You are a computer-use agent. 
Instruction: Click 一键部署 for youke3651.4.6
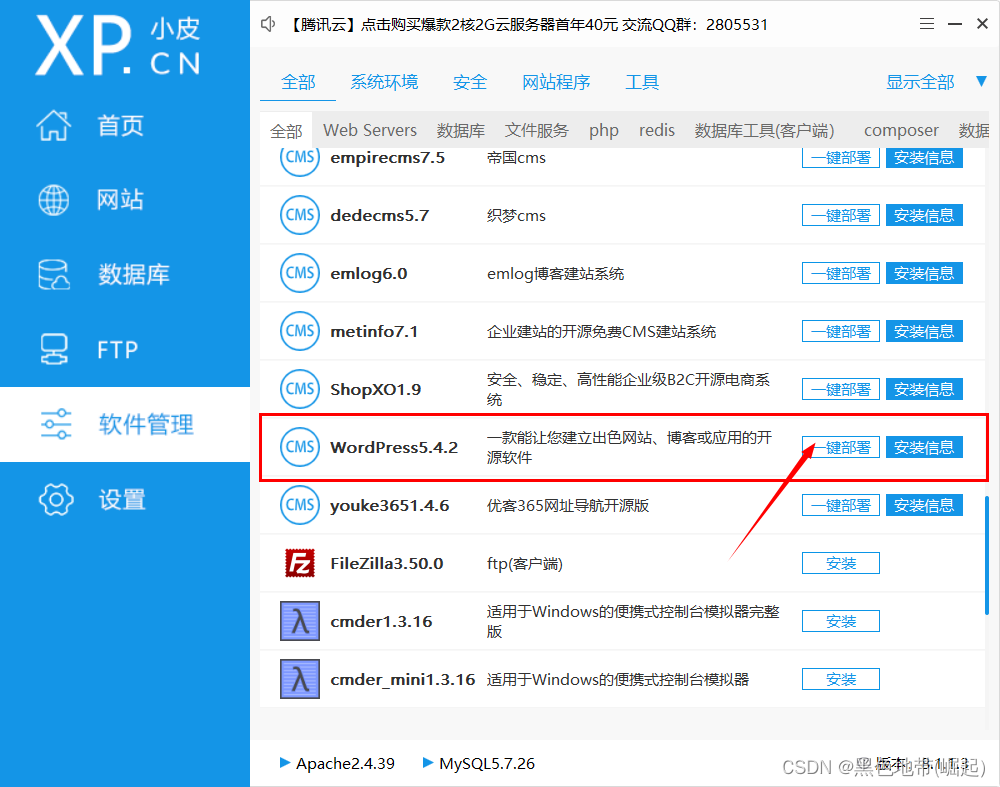point(841,506)
